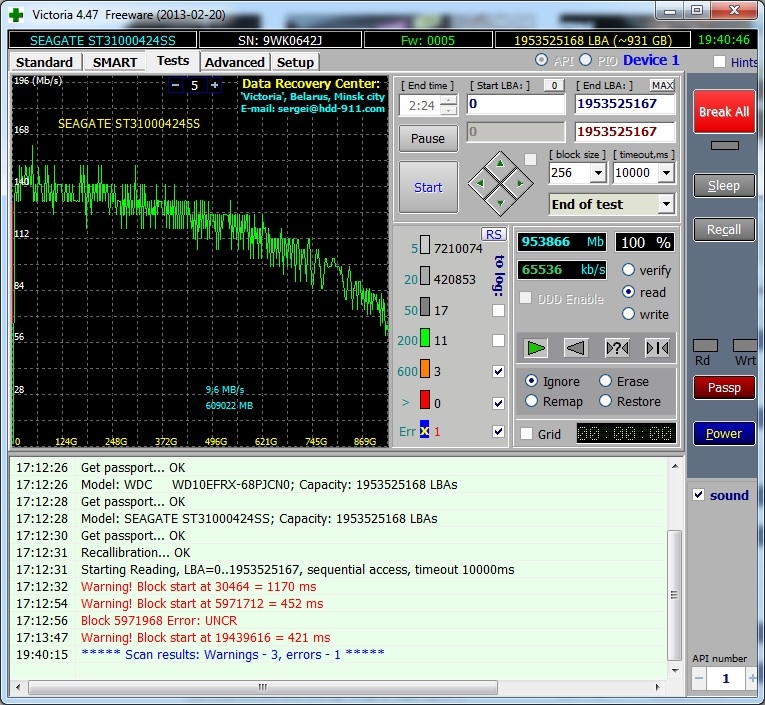
Task: Toggle log checkbox for 50 ms blocks
Action: pyautogui.click(x=498, y=310)
